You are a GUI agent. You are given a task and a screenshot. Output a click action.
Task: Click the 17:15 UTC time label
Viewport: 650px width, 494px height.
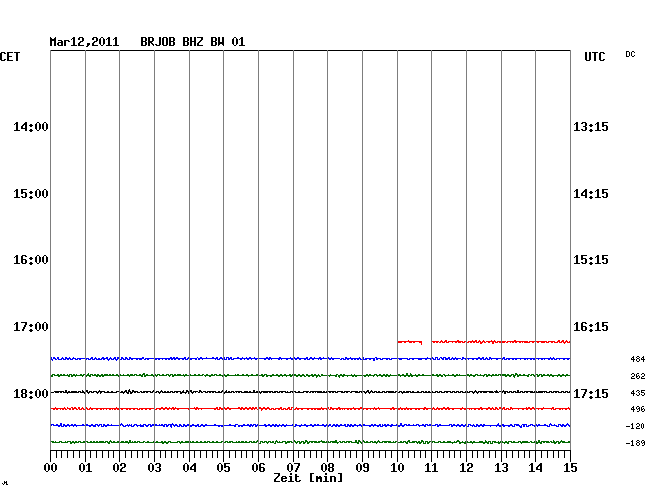(x=591, y=393)
